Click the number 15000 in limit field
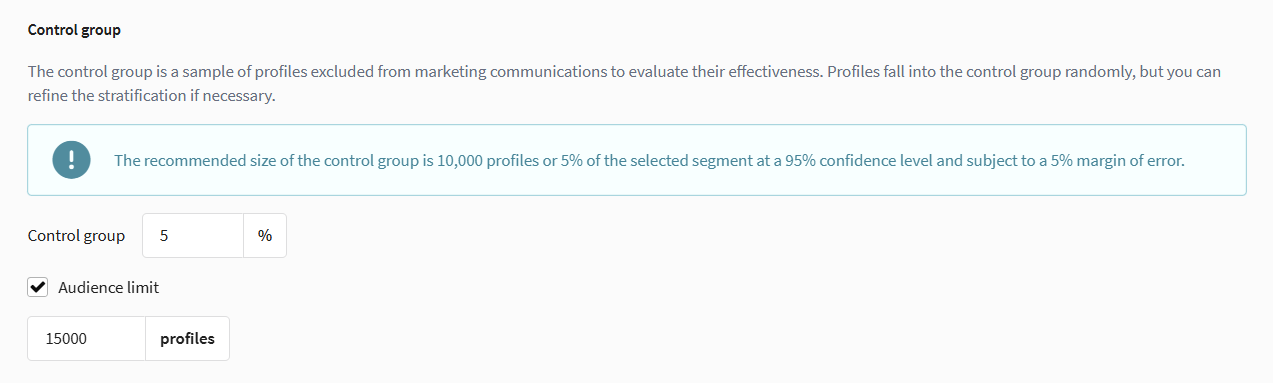 click(x=66, y=339)
